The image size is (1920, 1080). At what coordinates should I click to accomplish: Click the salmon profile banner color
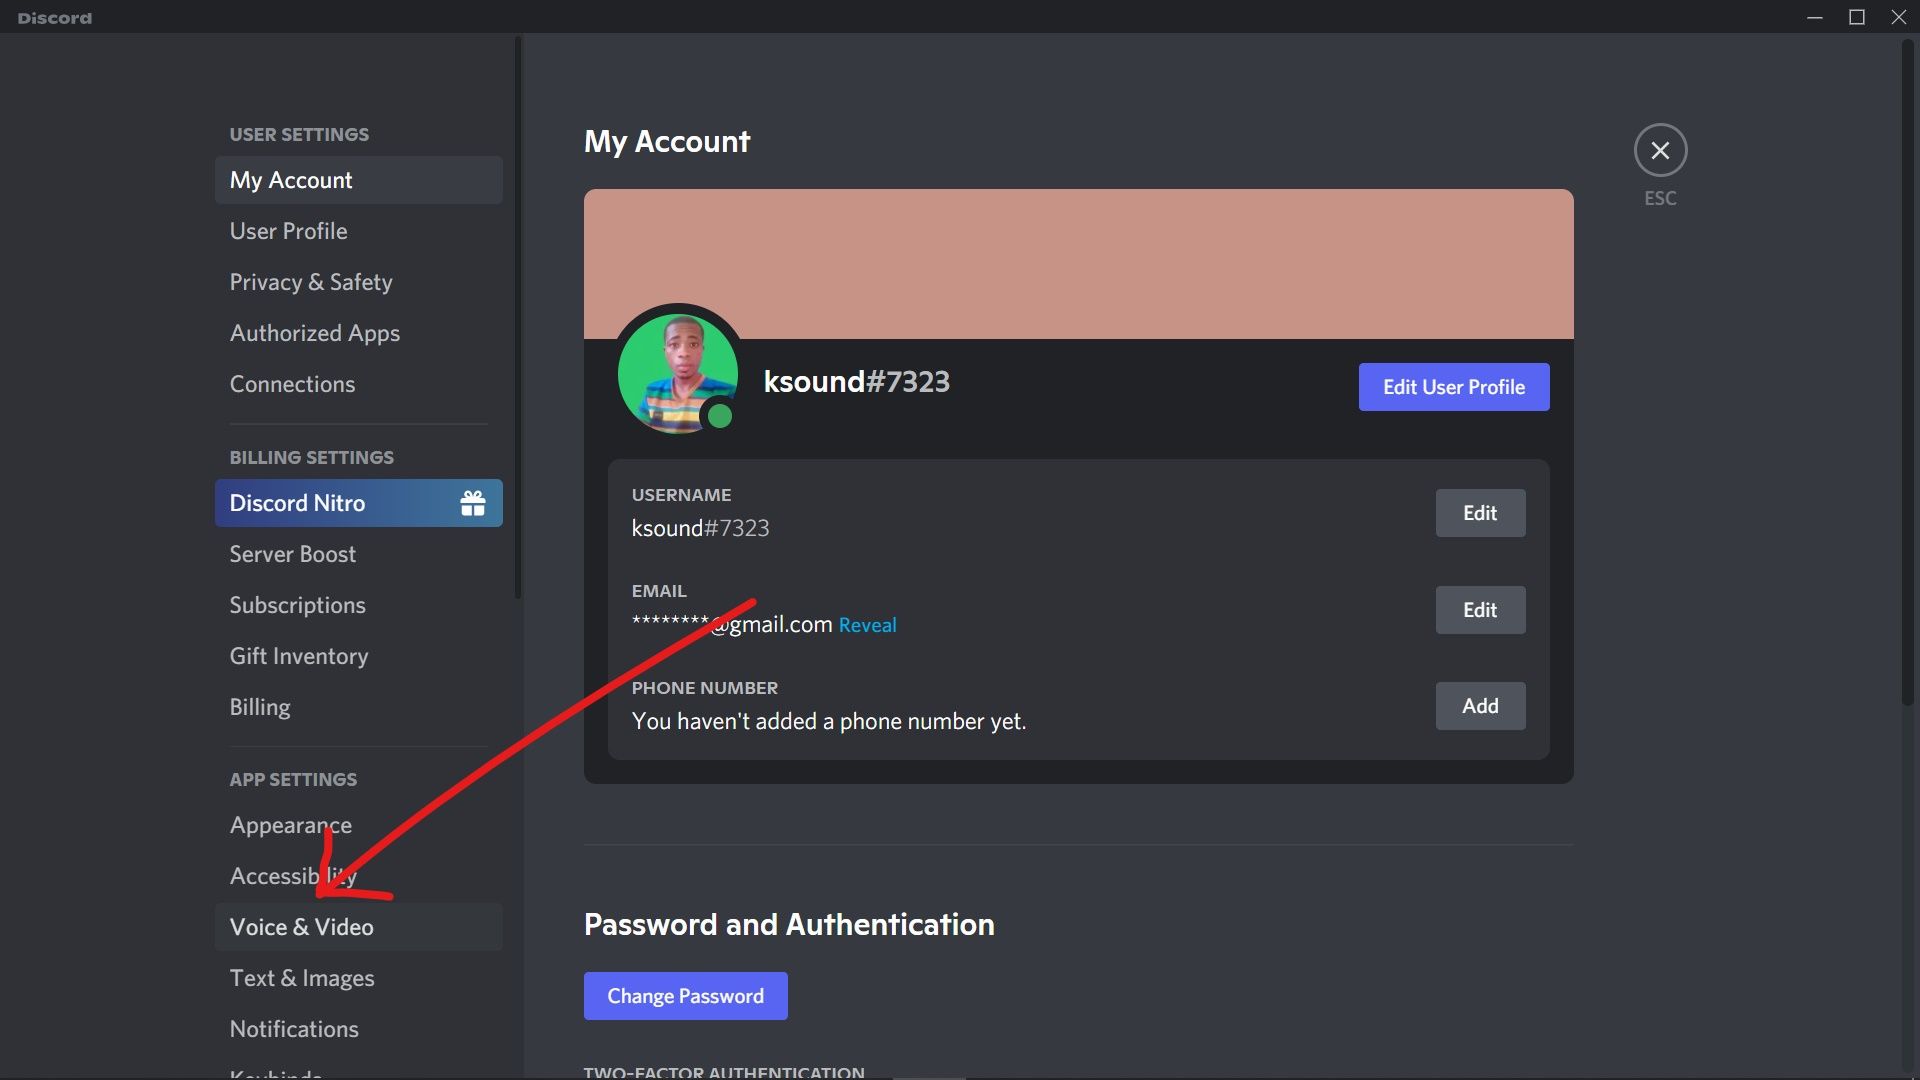pyautogui.click(x=1078, y=263)
